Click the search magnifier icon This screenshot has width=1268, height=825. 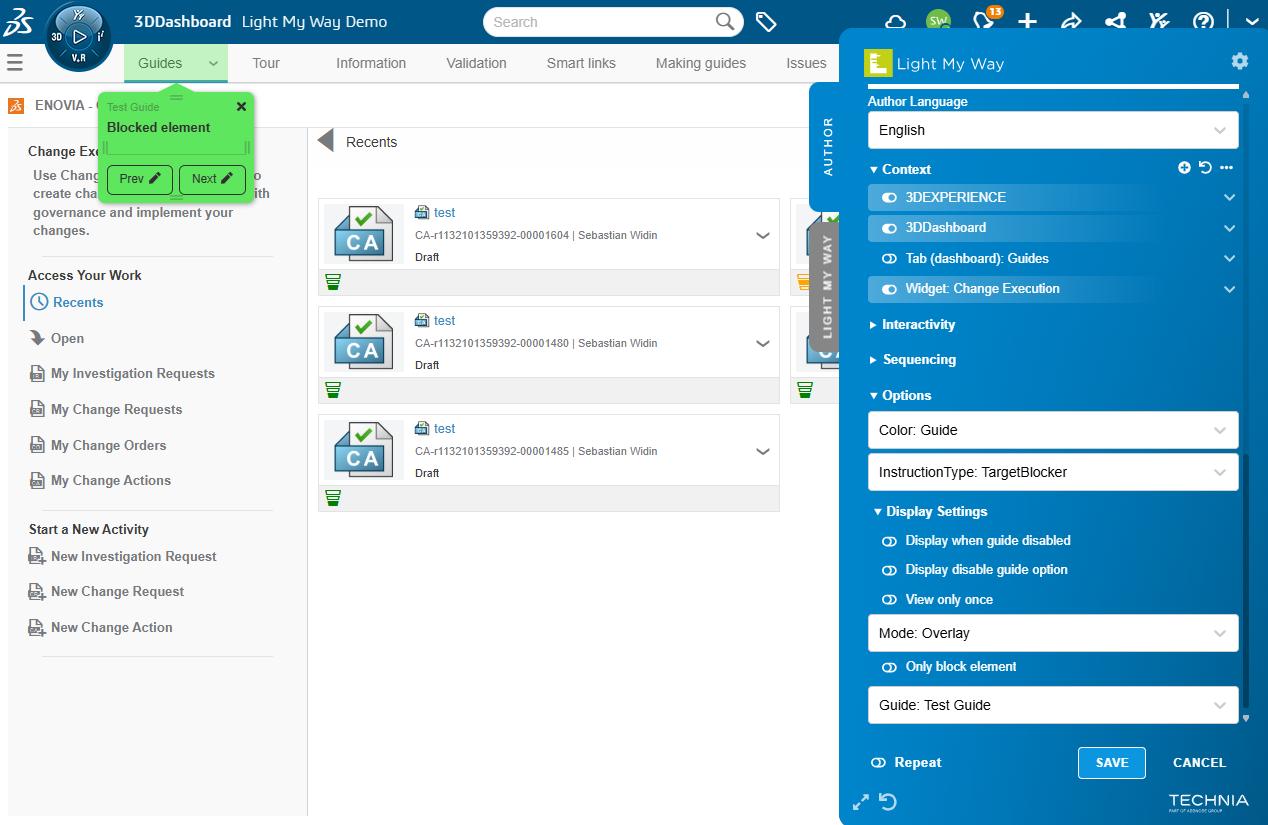pos(726,21)
